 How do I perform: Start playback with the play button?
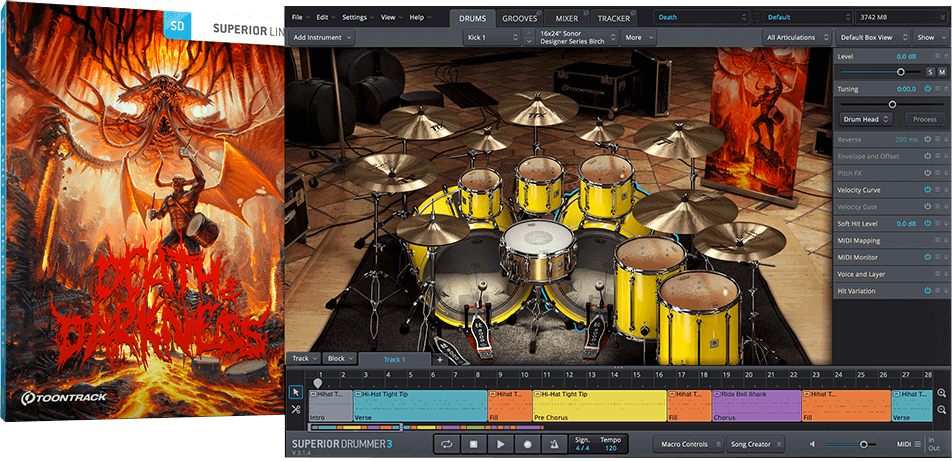500,444
